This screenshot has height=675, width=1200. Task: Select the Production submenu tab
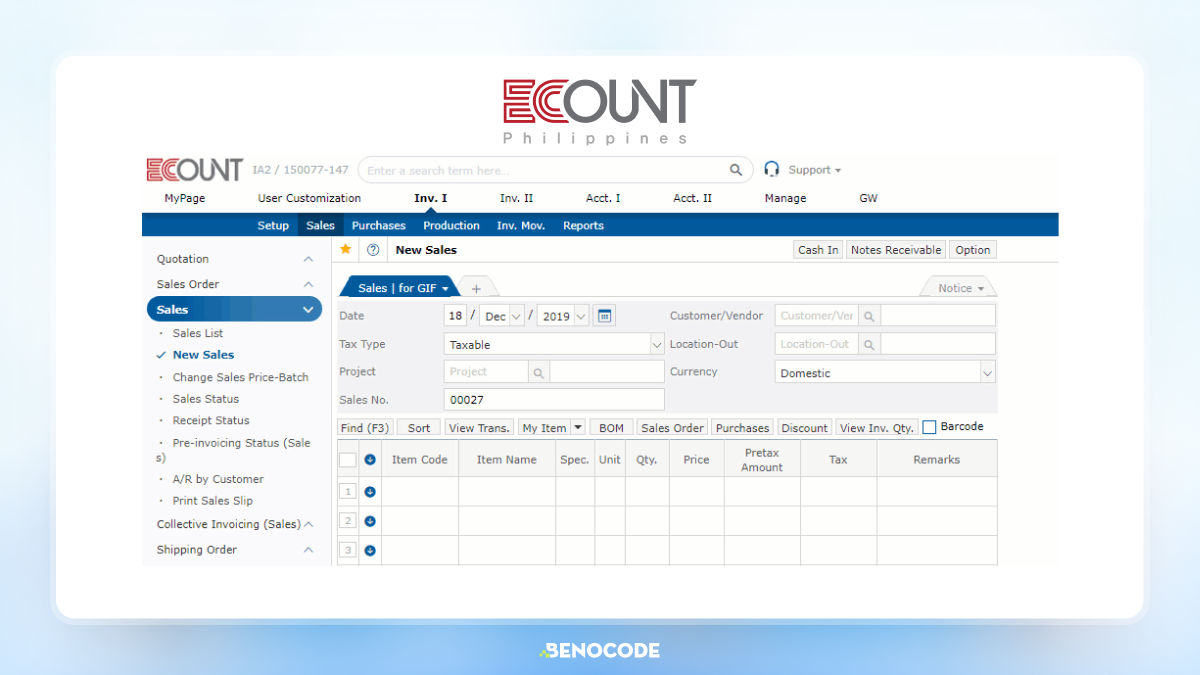(451, 225)
